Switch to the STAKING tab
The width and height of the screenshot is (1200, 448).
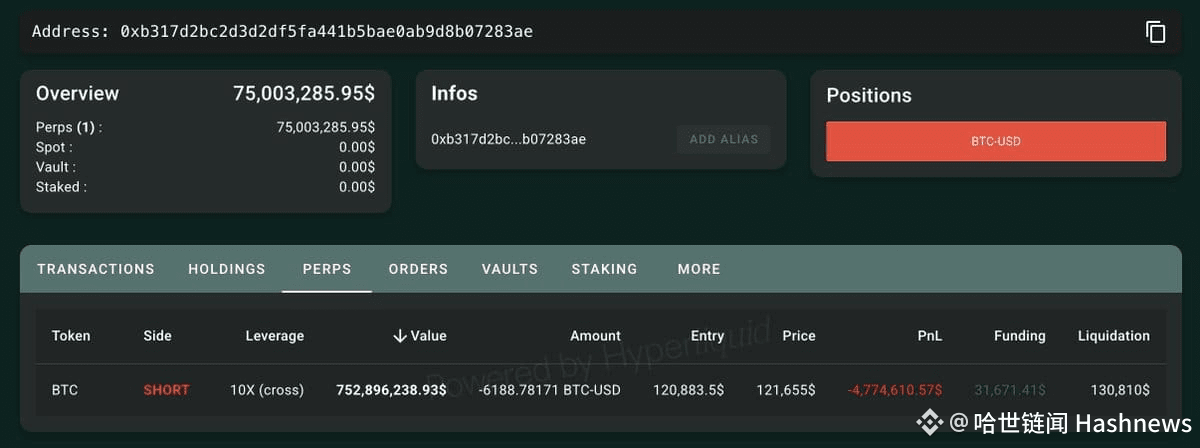(604, 269)
